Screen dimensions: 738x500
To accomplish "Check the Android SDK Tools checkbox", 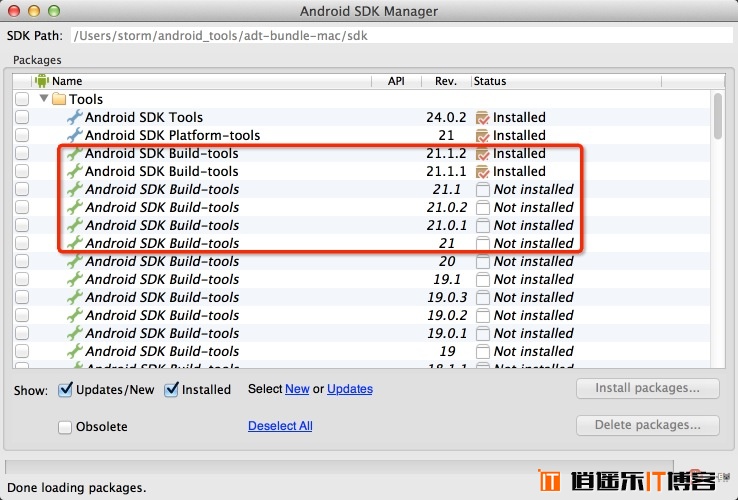I will [22, 117].
